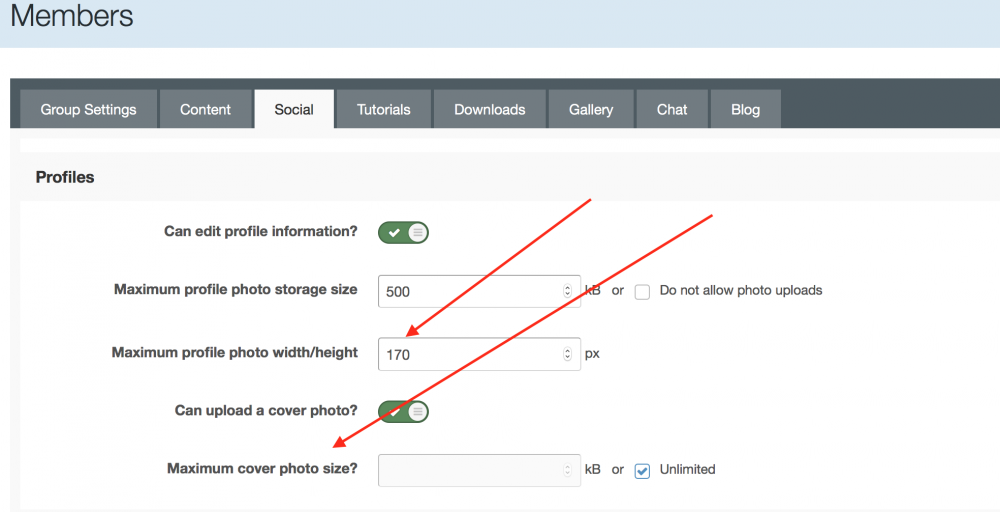The width and height of the screenshot is (1000, 512).
Task: Click the stepper arrows on width/height field
Action: click(x=568, y=354)
